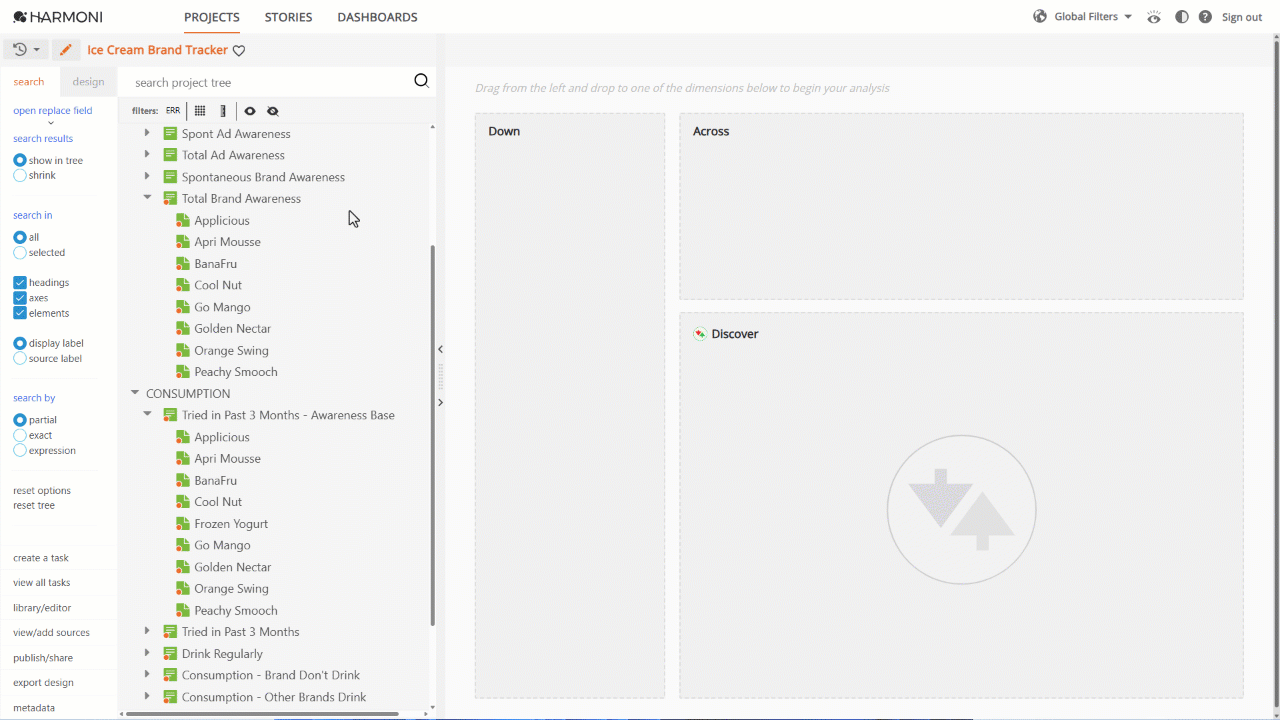Choose the exact search option
1280x720 pixels.
[x=20, y=435]
